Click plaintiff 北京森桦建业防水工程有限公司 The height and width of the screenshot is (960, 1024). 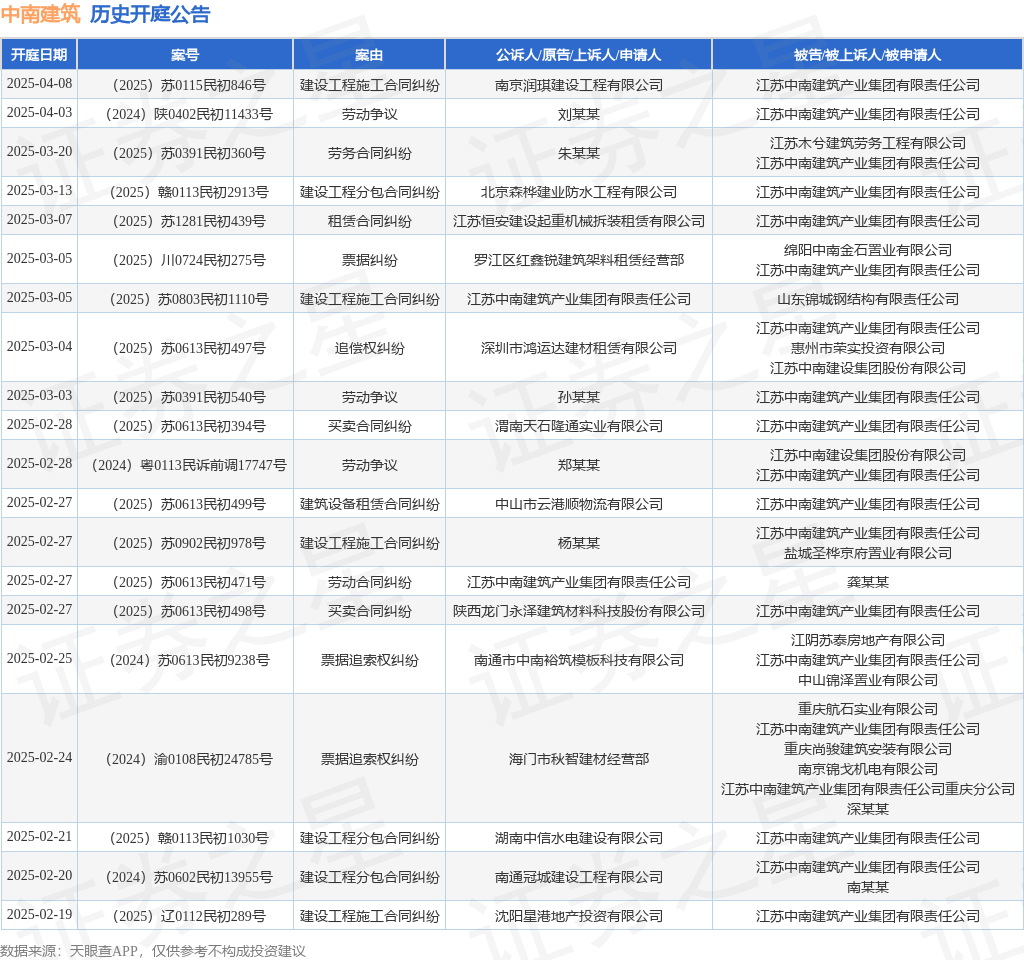[x=578, y=192]
